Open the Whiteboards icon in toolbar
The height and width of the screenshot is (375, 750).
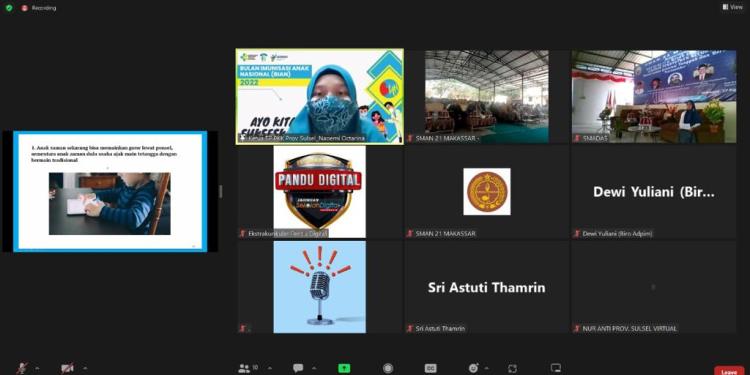pos(556,368)
